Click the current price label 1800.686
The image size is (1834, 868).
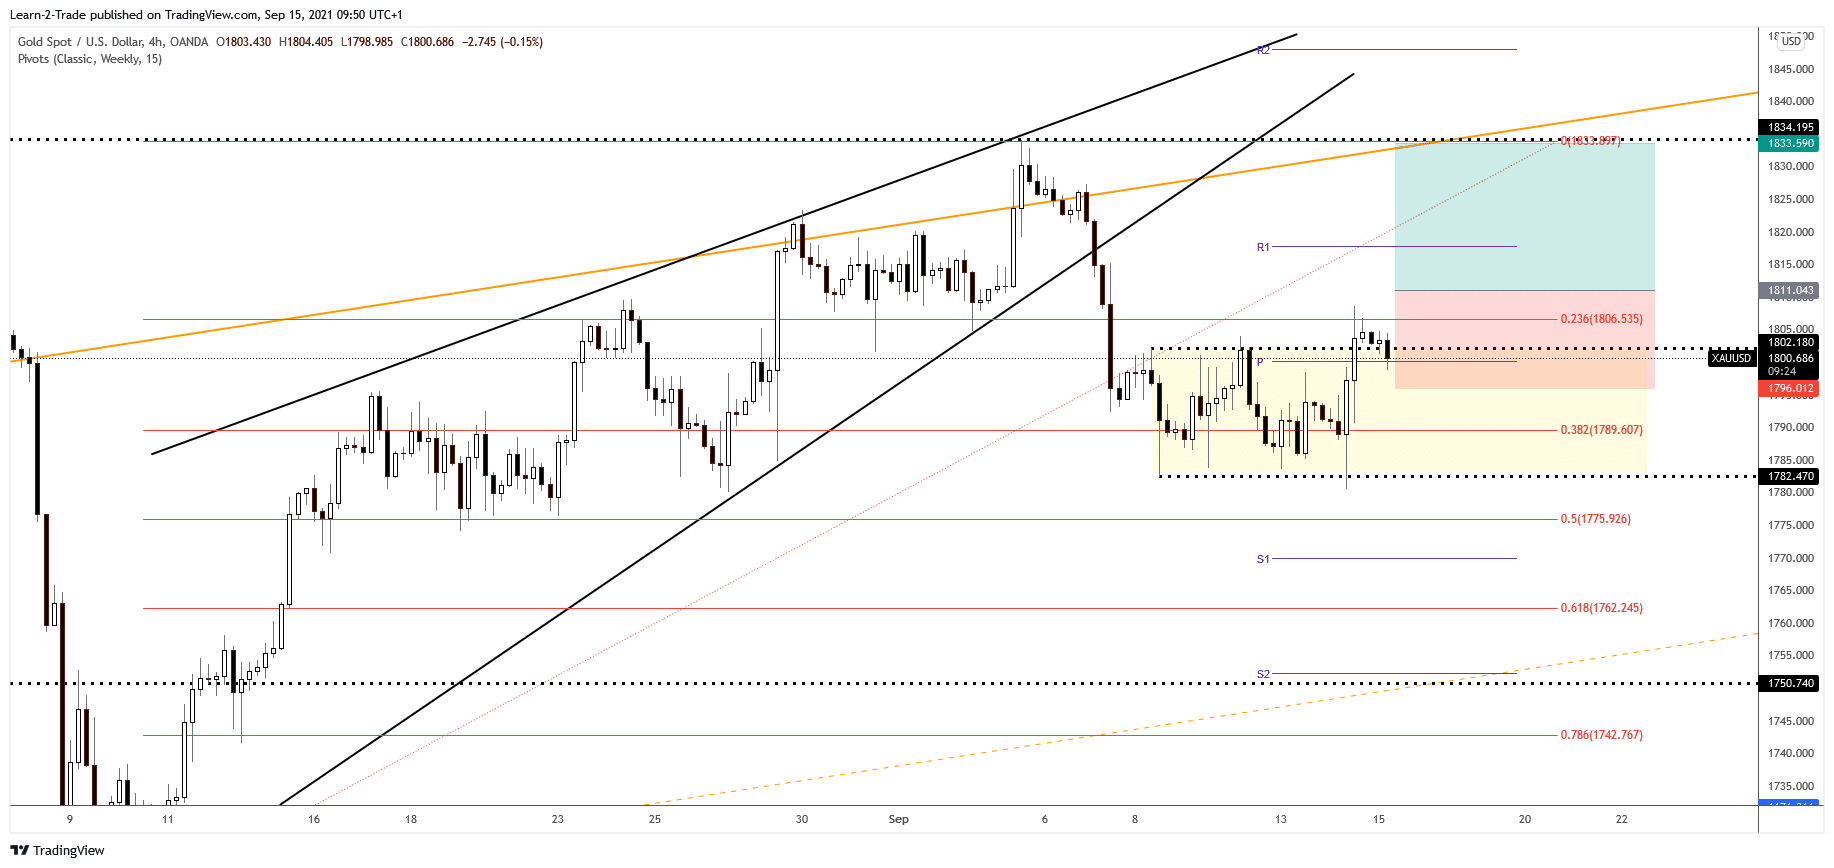[1790, 358]
